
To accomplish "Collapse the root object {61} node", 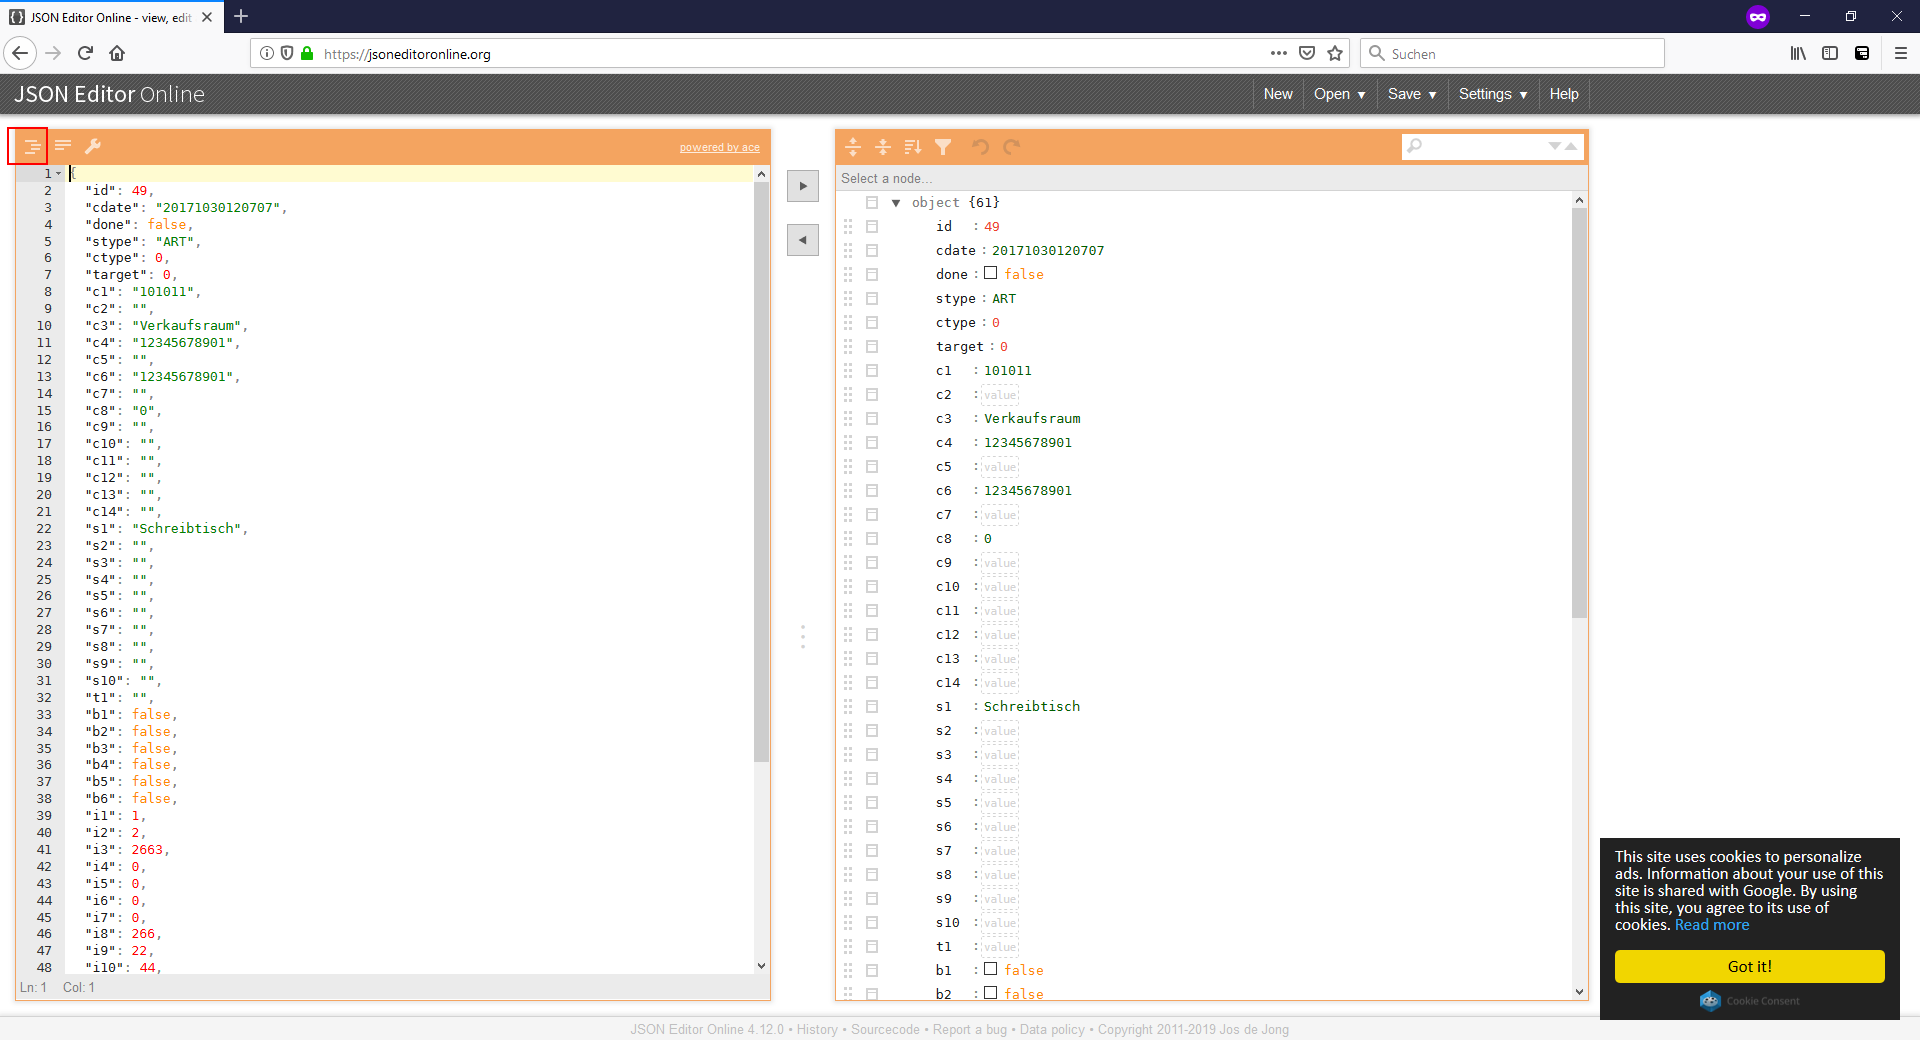I will pos(896,203).
